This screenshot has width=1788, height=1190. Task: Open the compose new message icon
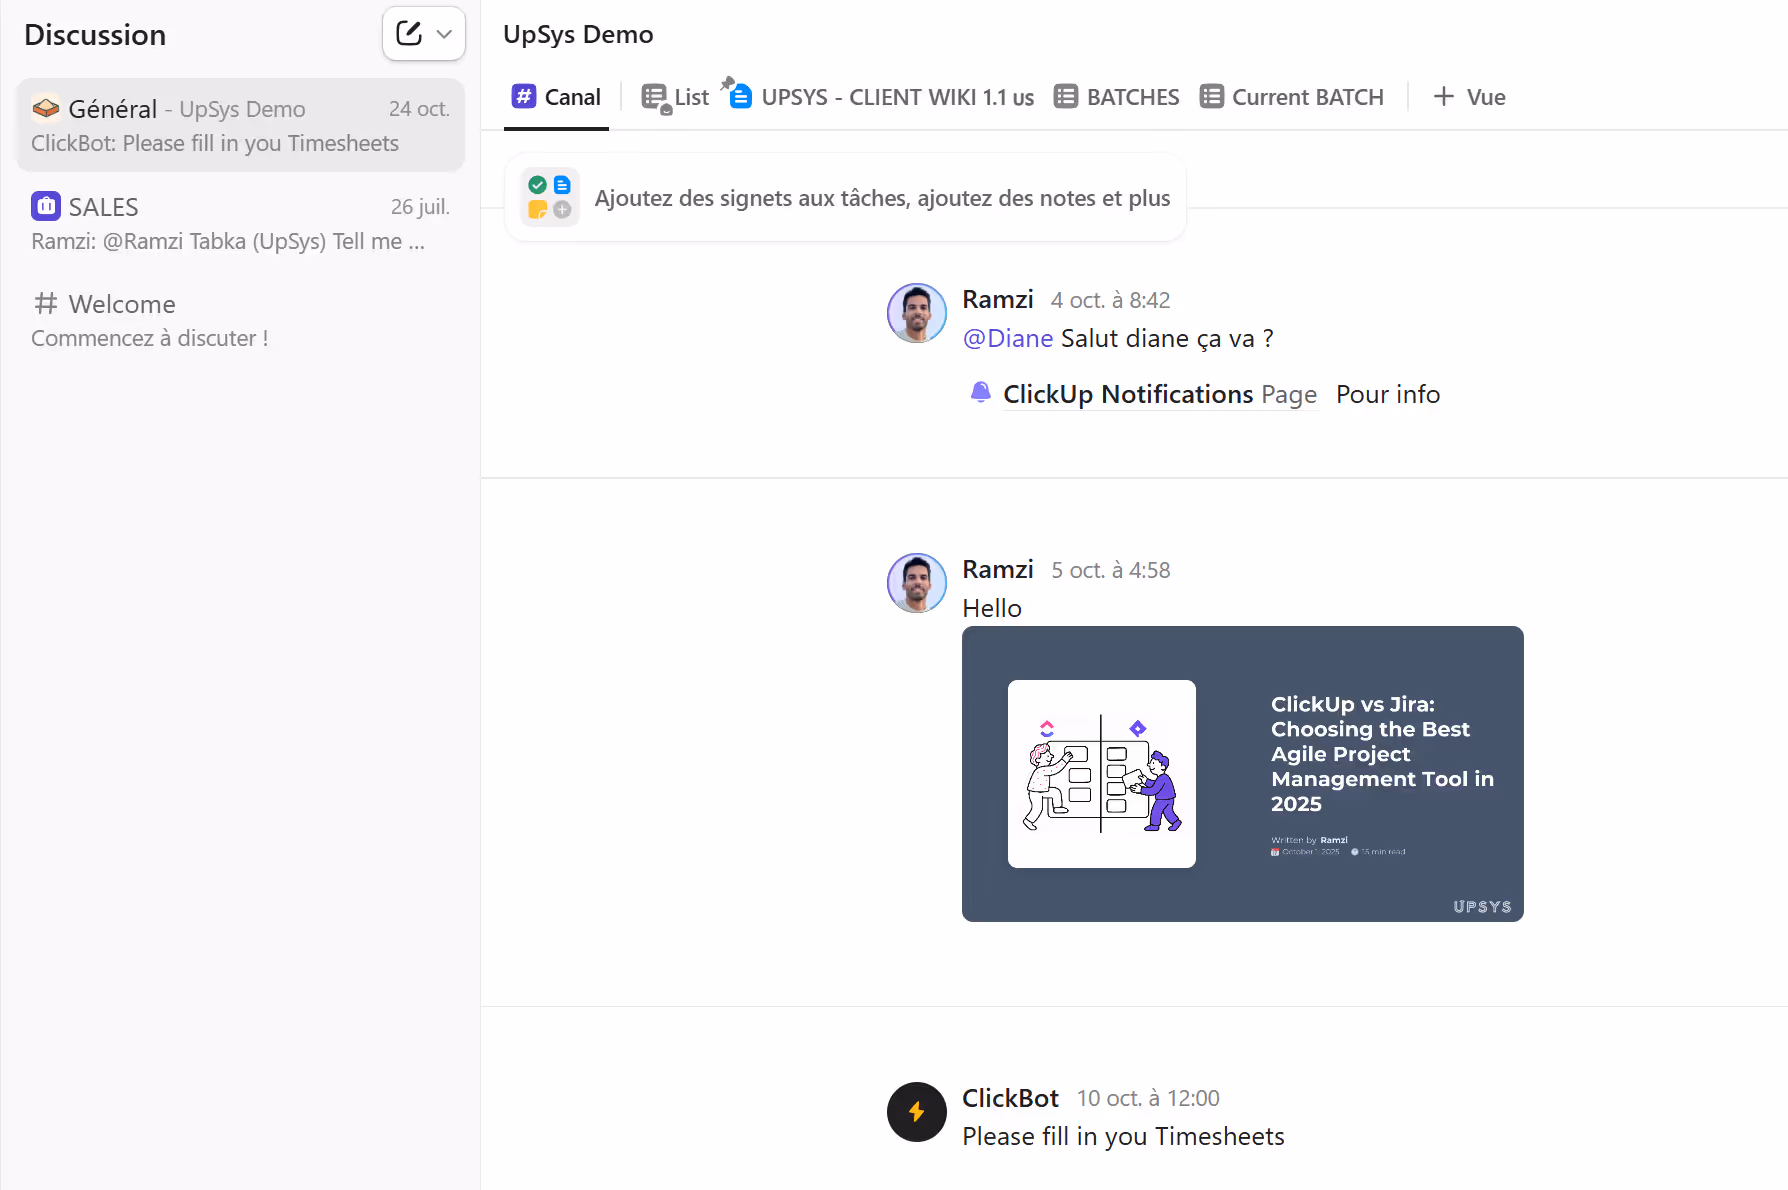pyautogui.click(x=409, y=33)
